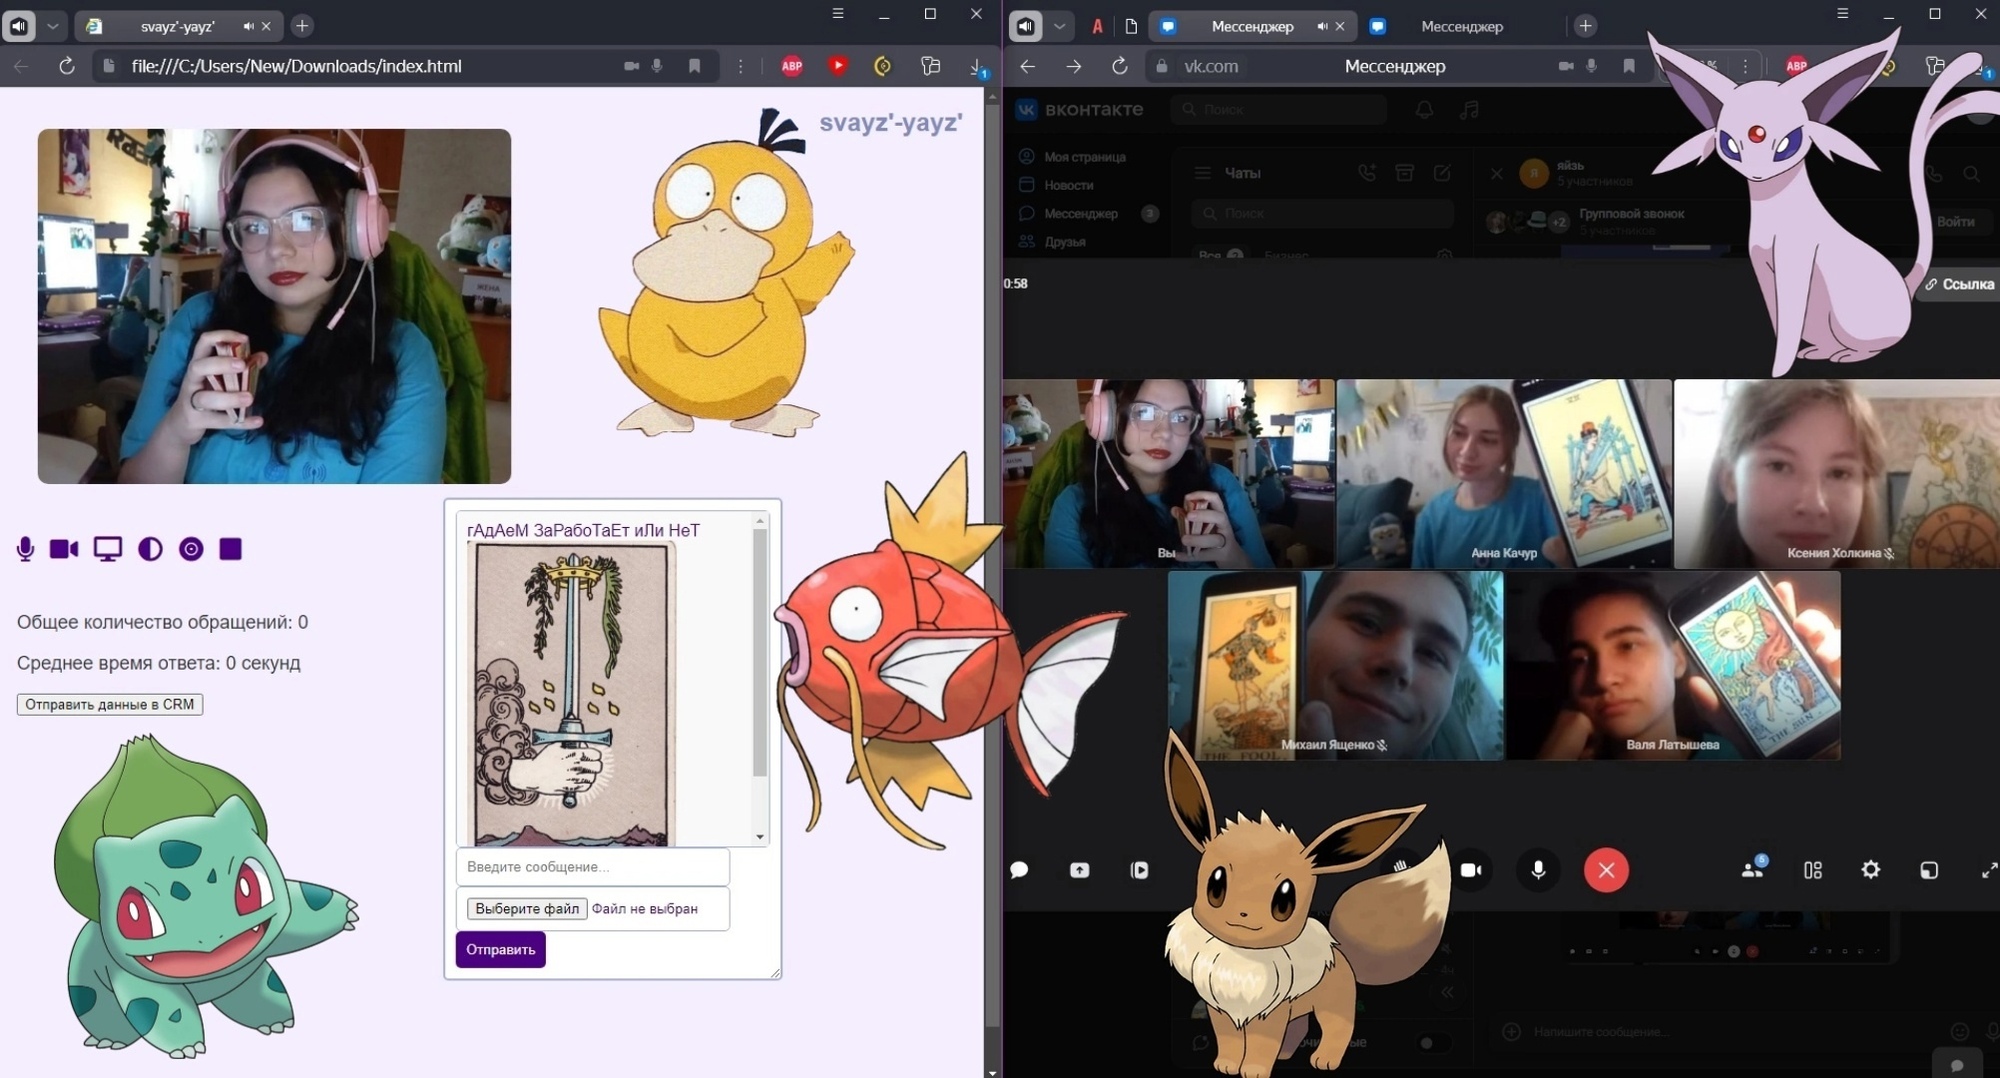Open downloads in left browser toolbar

click(978, 66)
